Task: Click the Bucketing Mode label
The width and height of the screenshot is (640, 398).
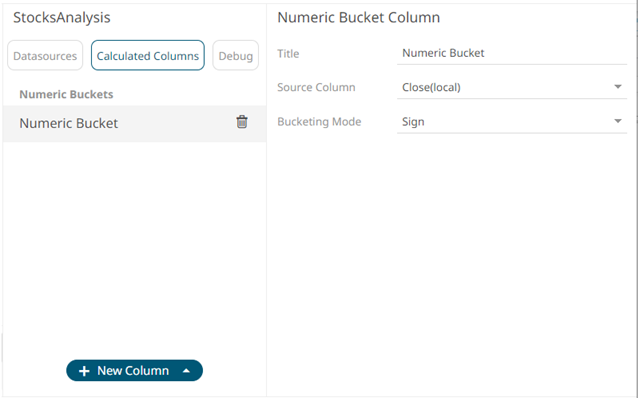Action: pos(319,122)
